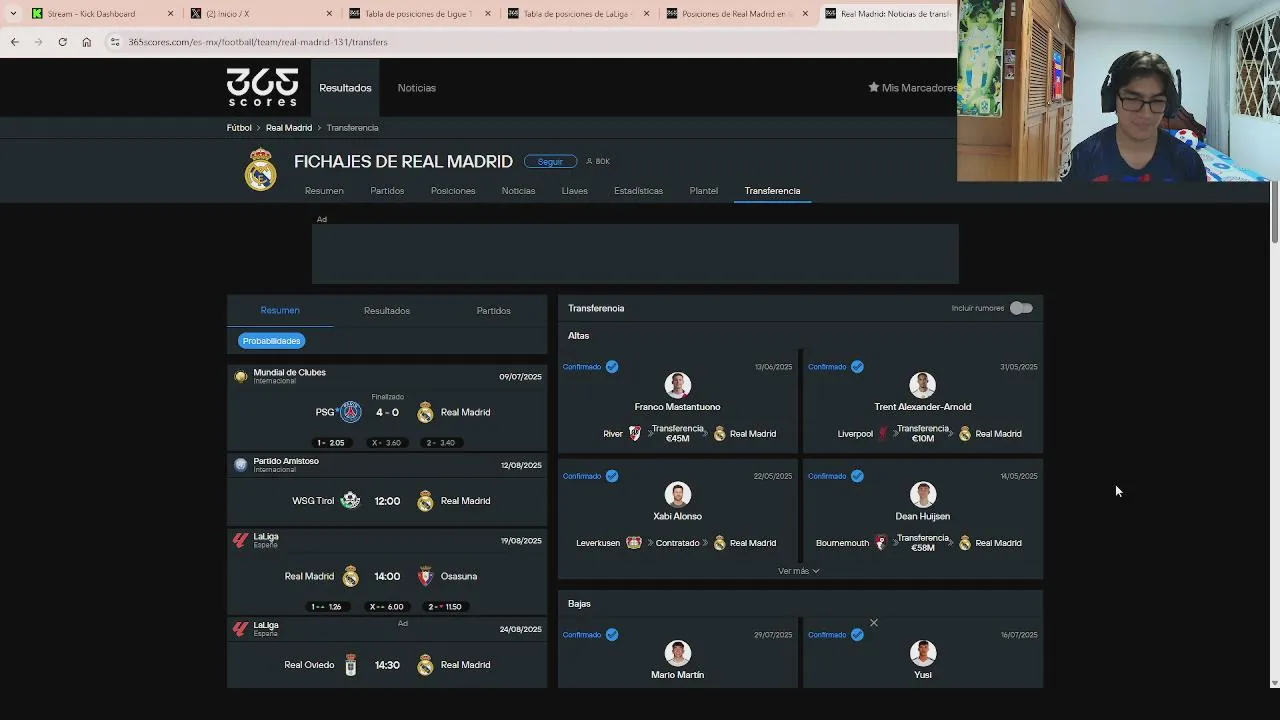Click Dean Huijsen's player photo
The width and height of the screenshot is (1280, 720).
click(922, 494)
